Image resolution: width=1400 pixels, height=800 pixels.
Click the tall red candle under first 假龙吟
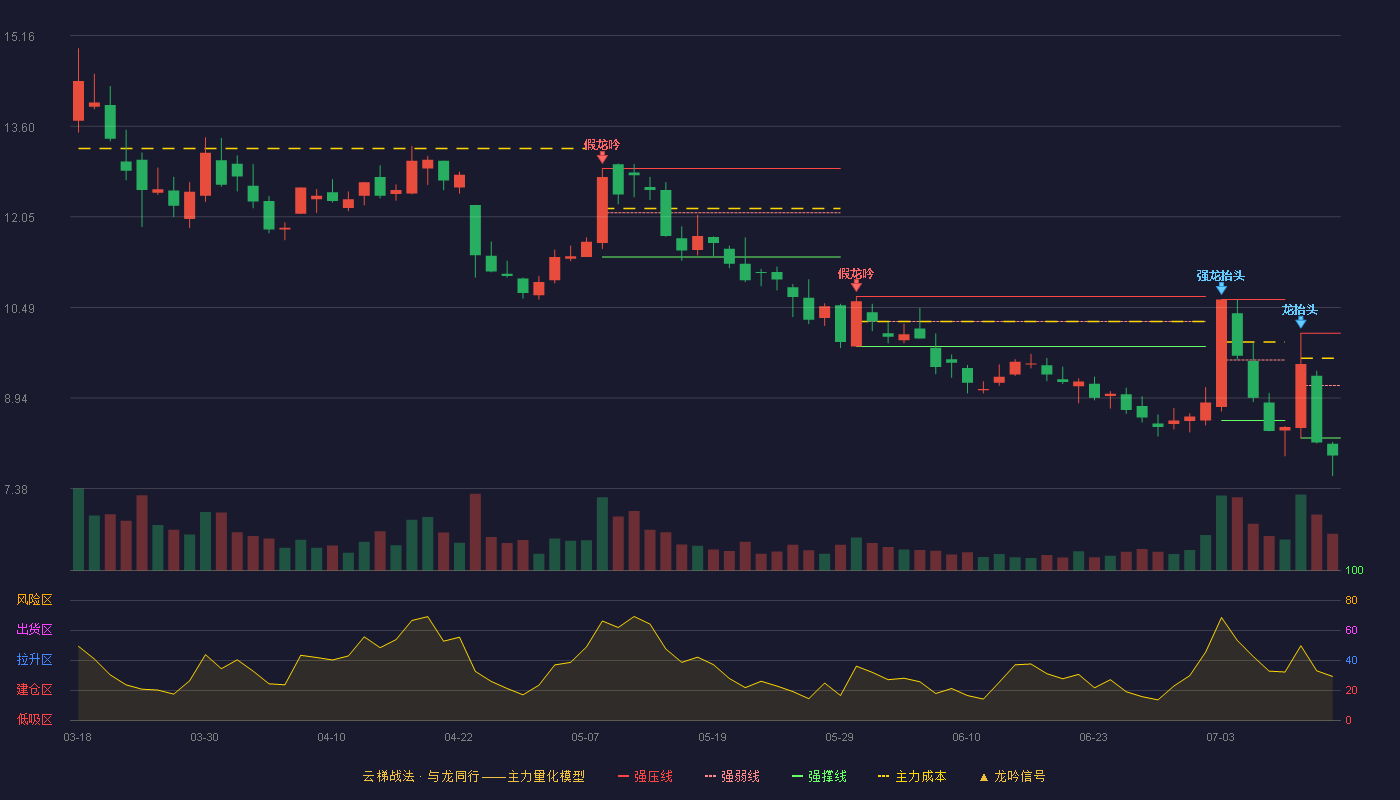tap(602, 210)
